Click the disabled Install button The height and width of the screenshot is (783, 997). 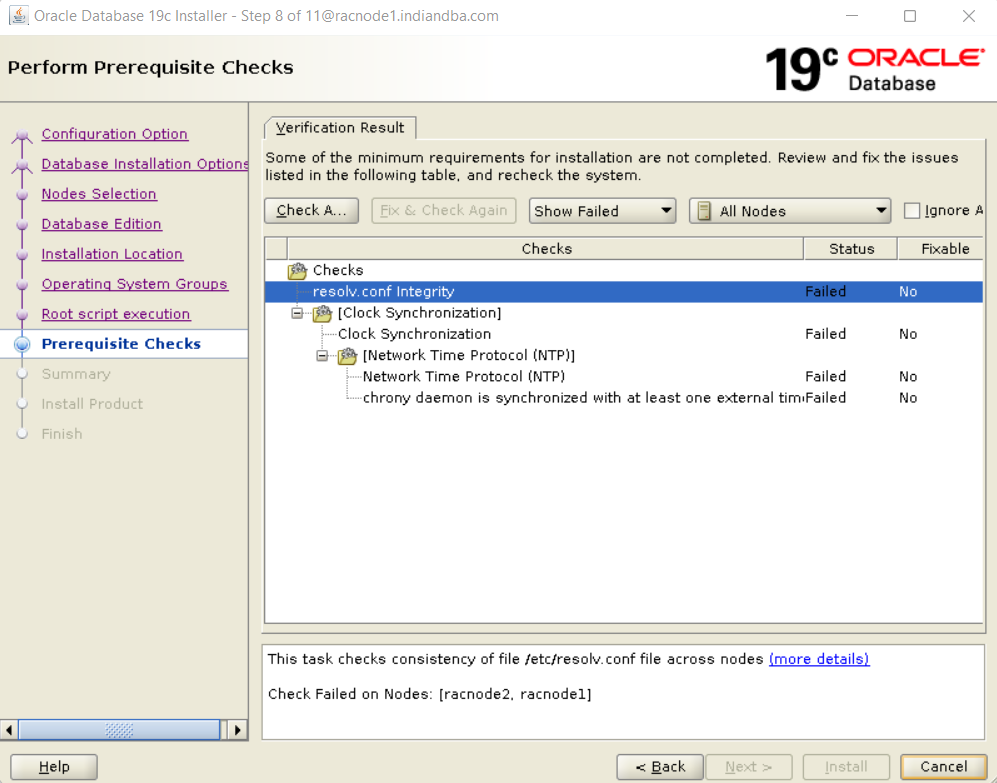pos(846,766)
